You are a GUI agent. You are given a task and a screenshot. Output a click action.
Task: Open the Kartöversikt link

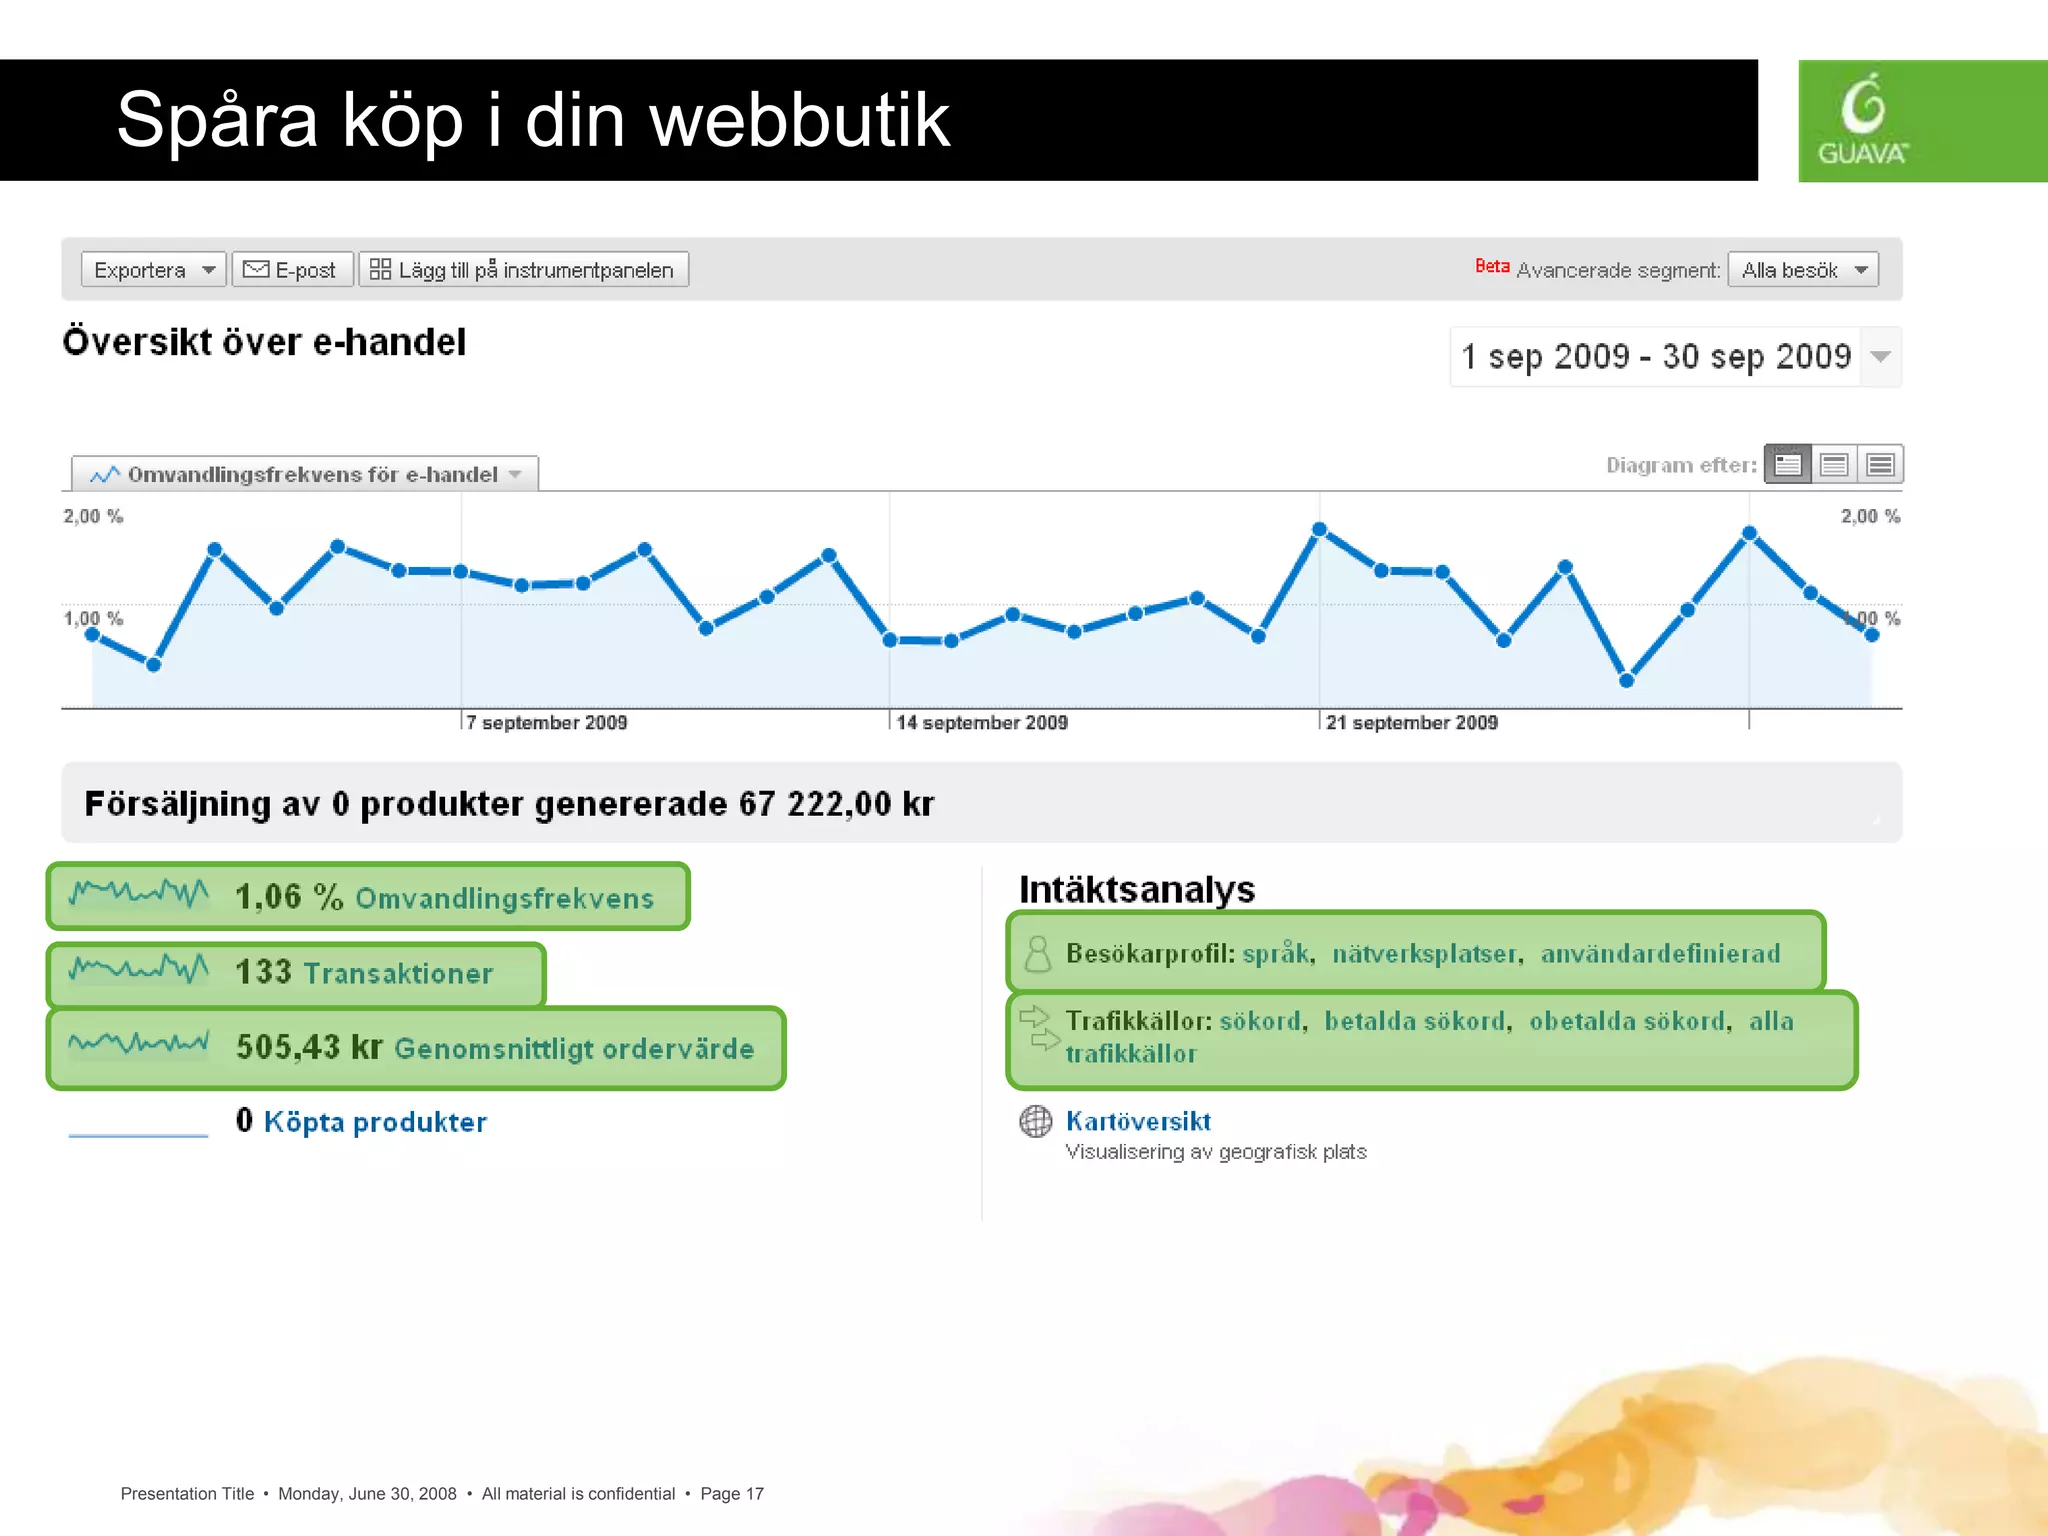pyautogui.click(x=1138, y=1121)
